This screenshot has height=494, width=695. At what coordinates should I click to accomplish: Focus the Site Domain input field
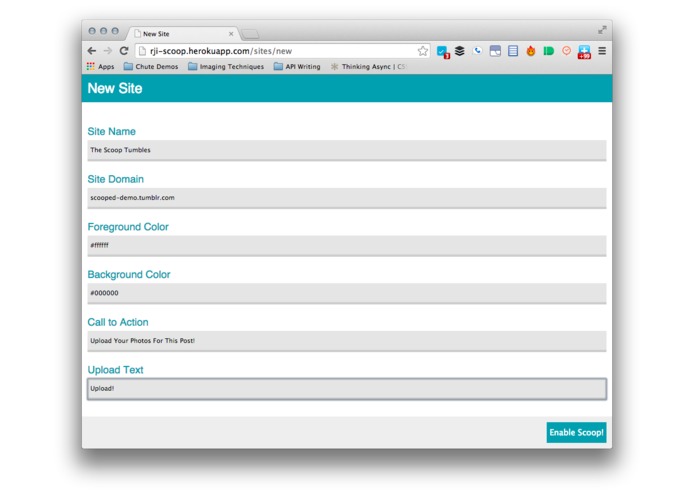(x=347, y=198)
